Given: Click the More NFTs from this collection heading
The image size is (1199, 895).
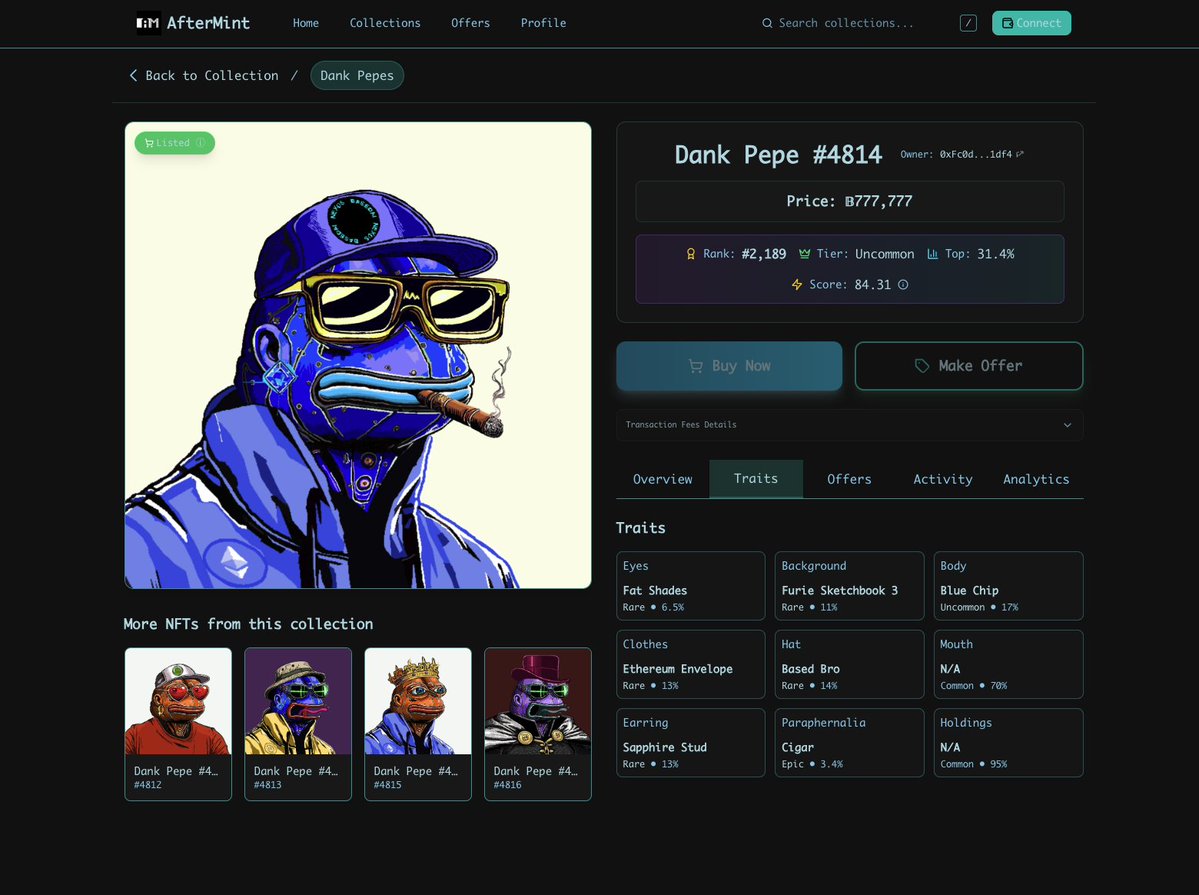Looking at the screenshot, I should tap(249, 623).
